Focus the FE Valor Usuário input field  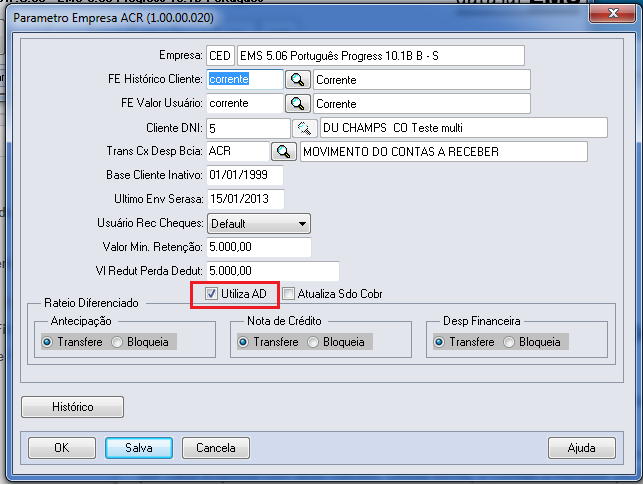(245, 103)
